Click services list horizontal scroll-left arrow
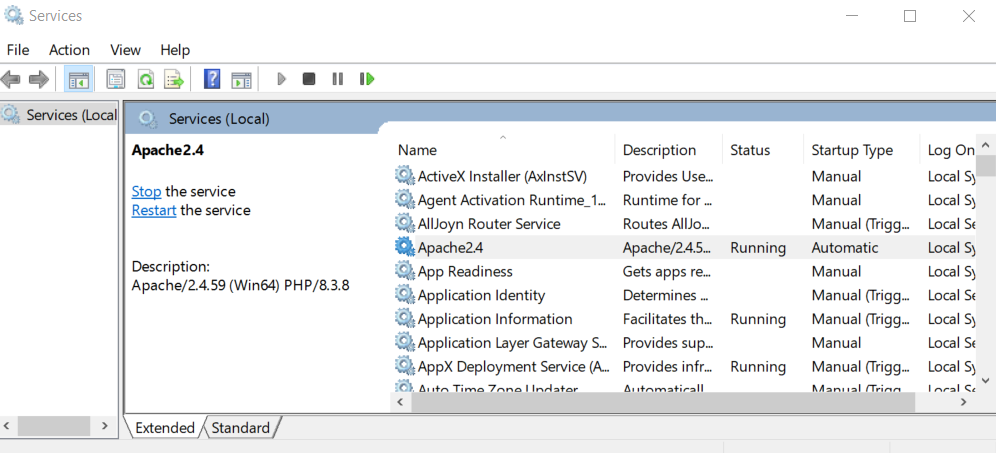 click(x=400, y=402)
